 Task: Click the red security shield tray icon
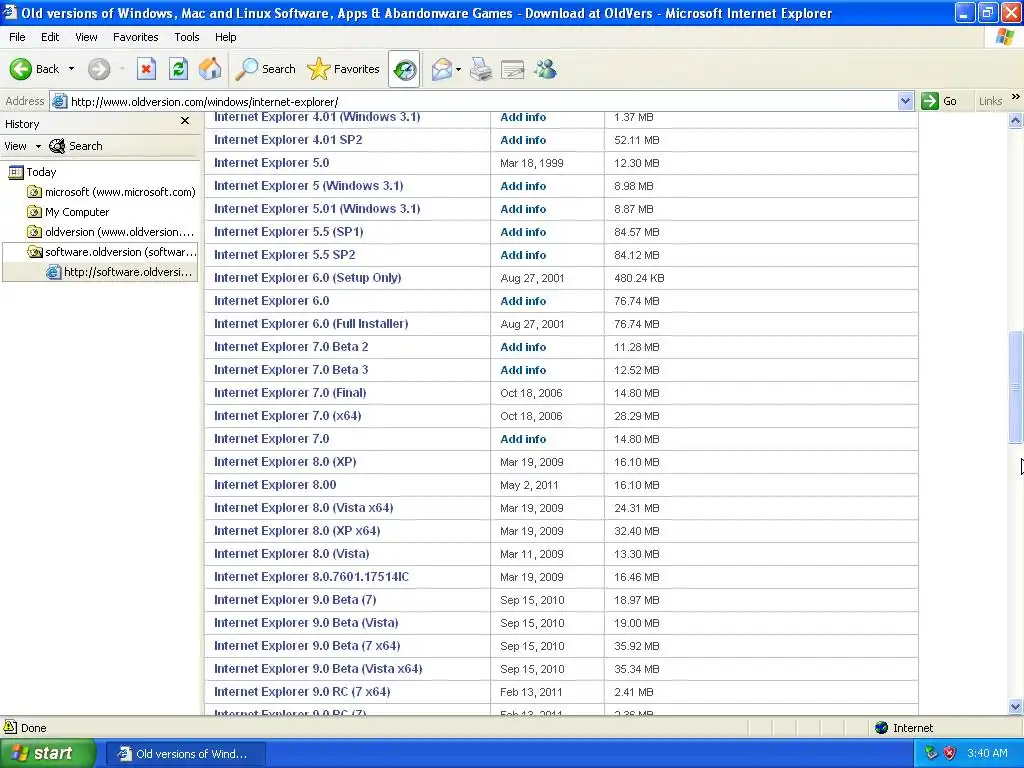950,754
